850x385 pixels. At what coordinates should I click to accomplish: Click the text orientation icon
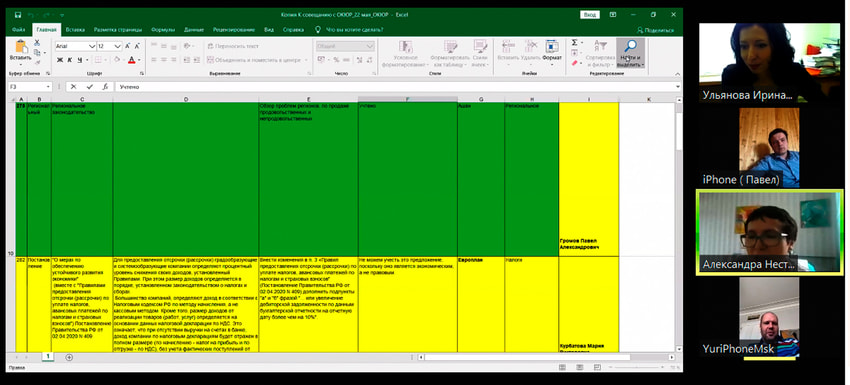pyautogui.click(x=187, y=47)
